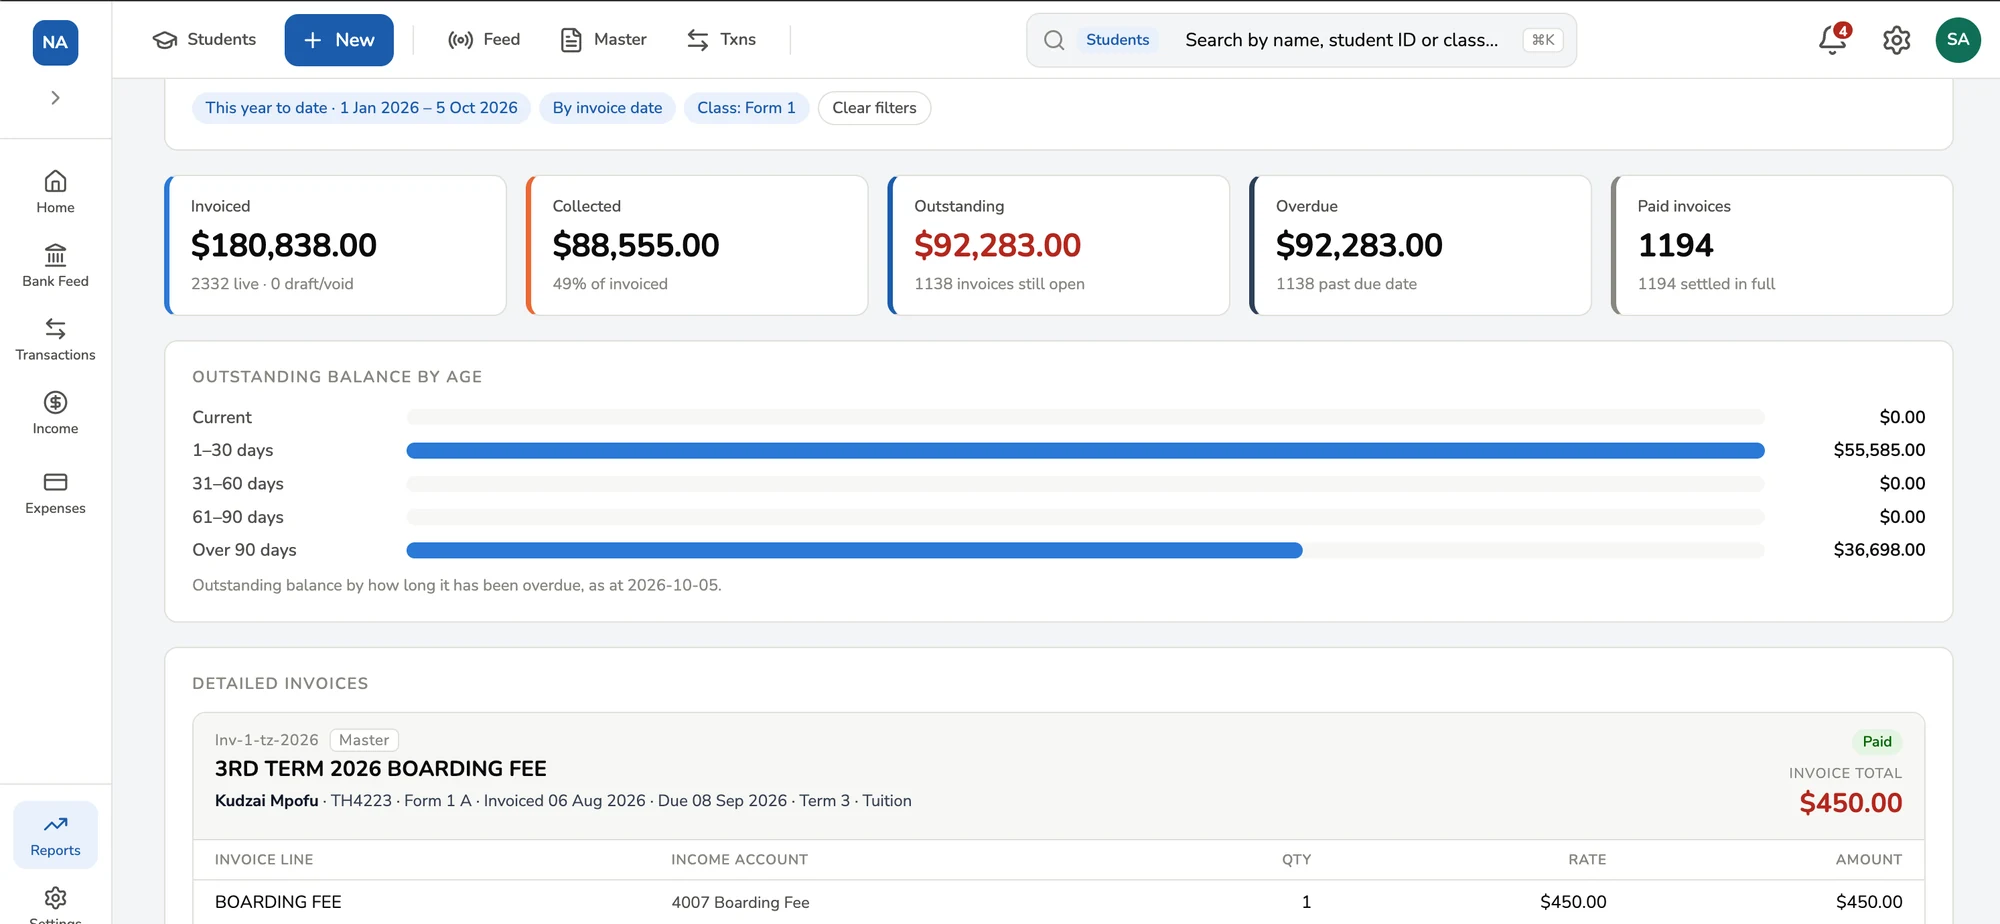Click Clear filters button
Viewport: 2000px width, 924px height.
click(x=874, y=108)
